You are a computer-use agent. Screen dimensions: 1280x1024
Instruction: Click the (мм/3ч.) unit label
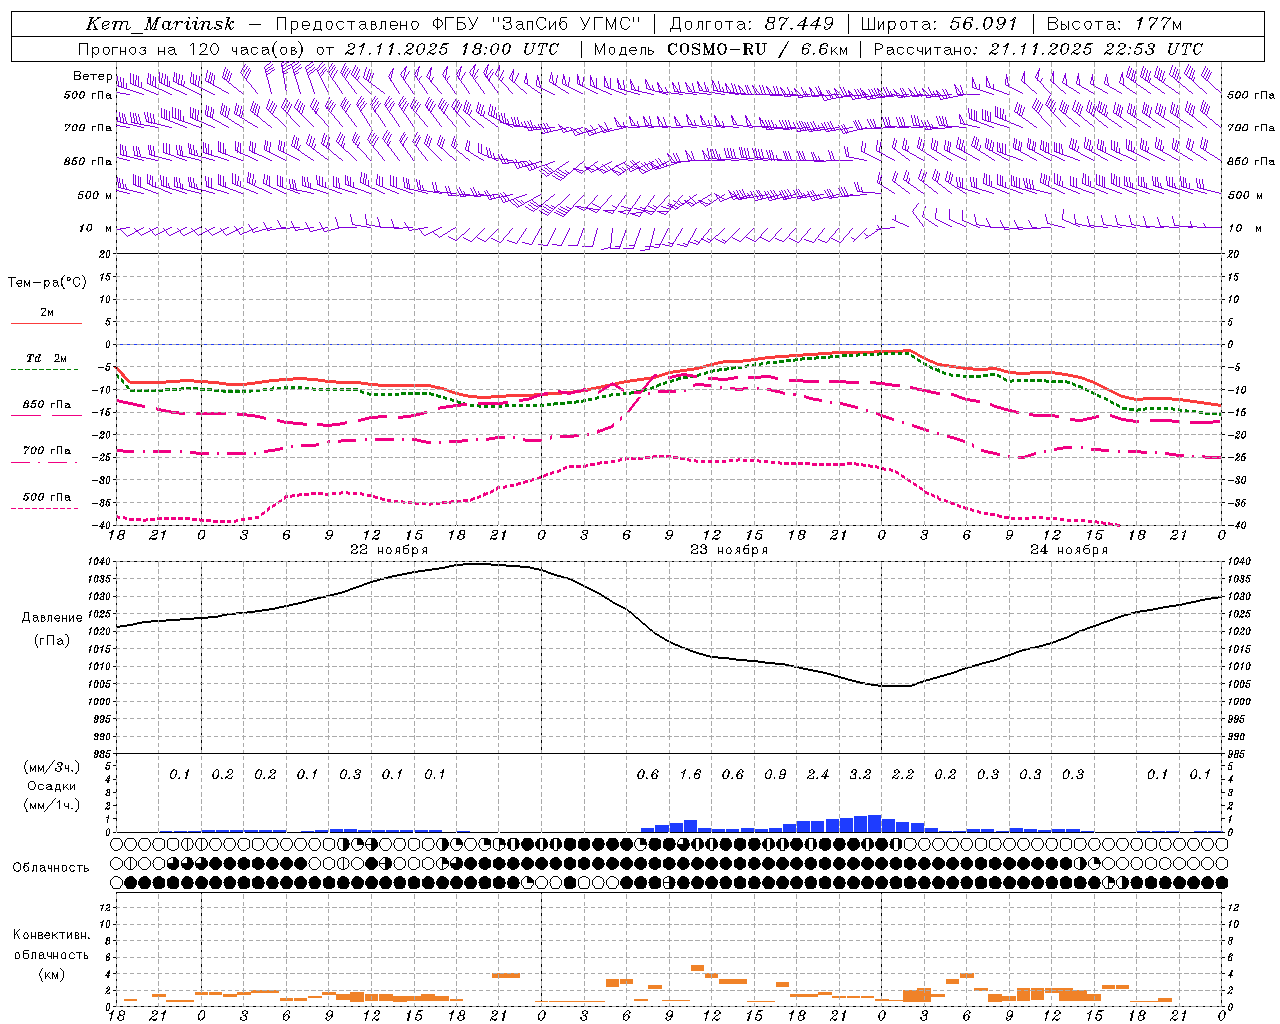point(52,767)
